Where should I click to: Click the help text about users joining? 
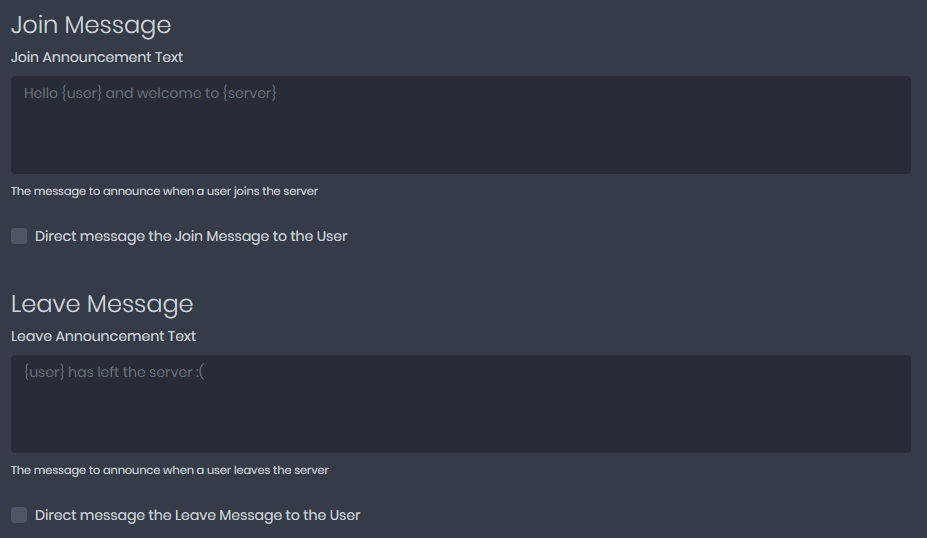point(164,191)
